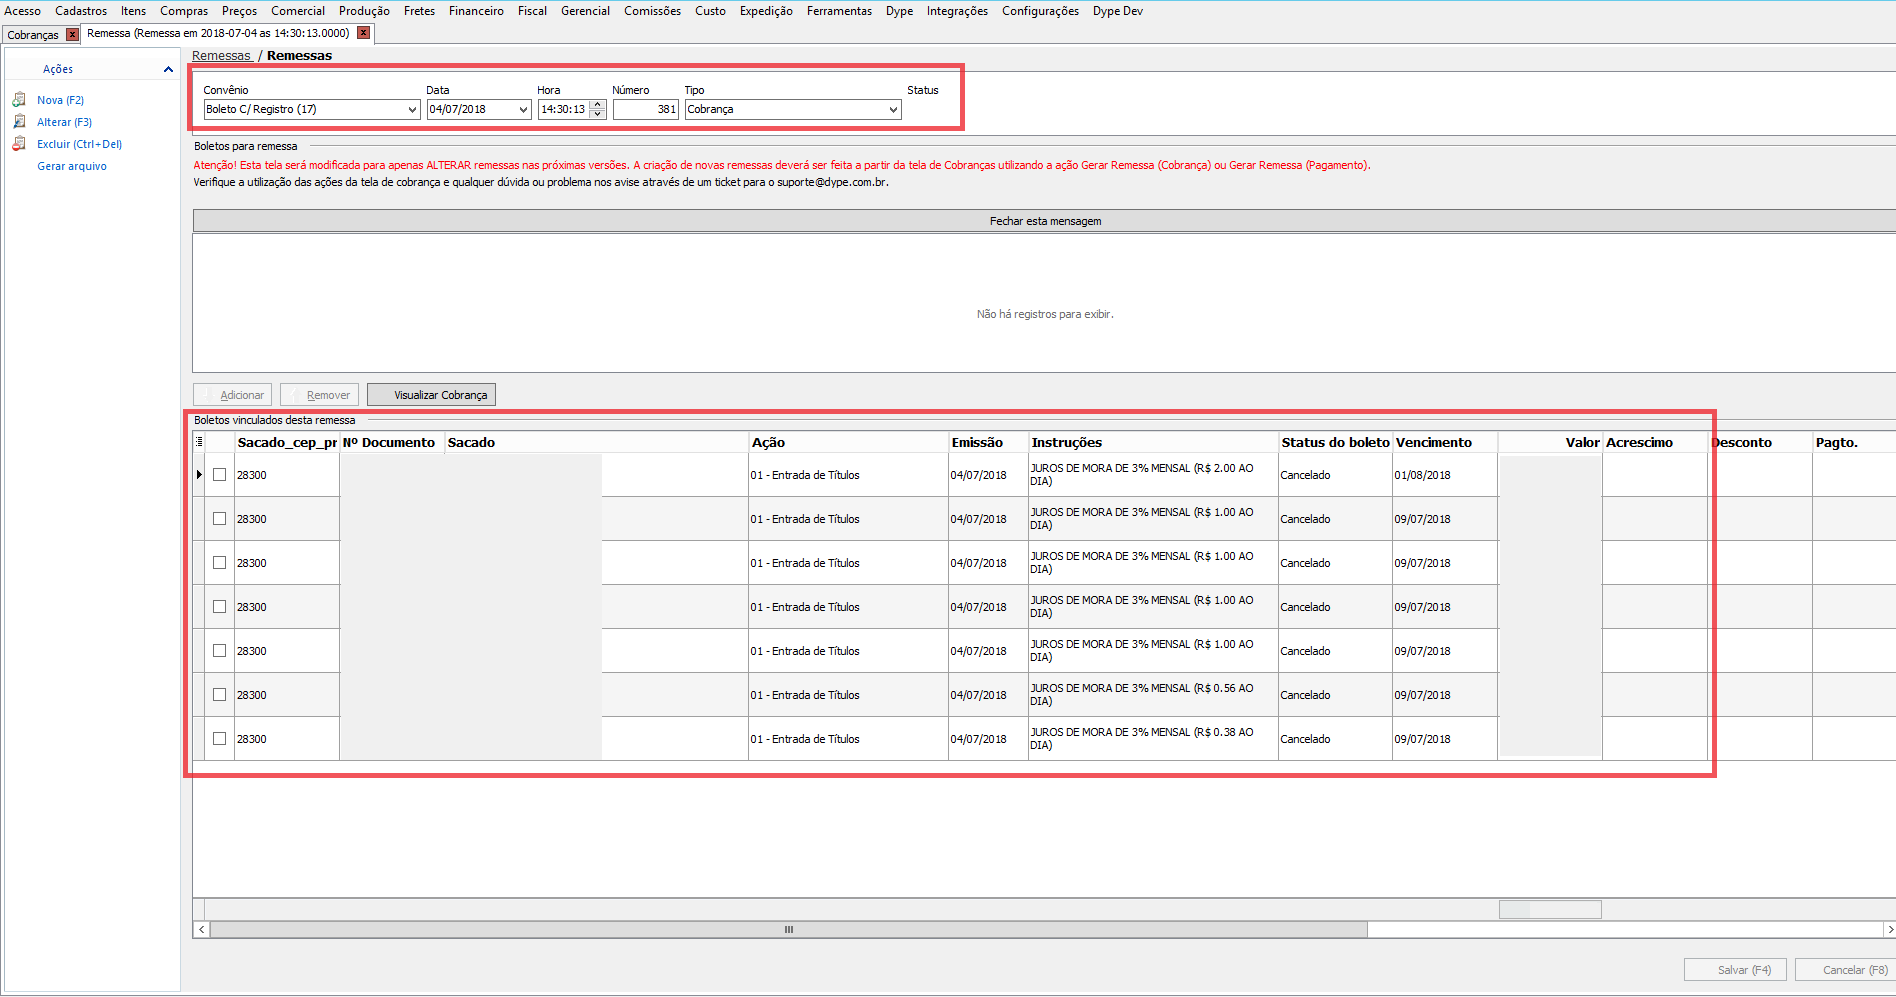Open the Cadastros menu

(x=81, y=11)
